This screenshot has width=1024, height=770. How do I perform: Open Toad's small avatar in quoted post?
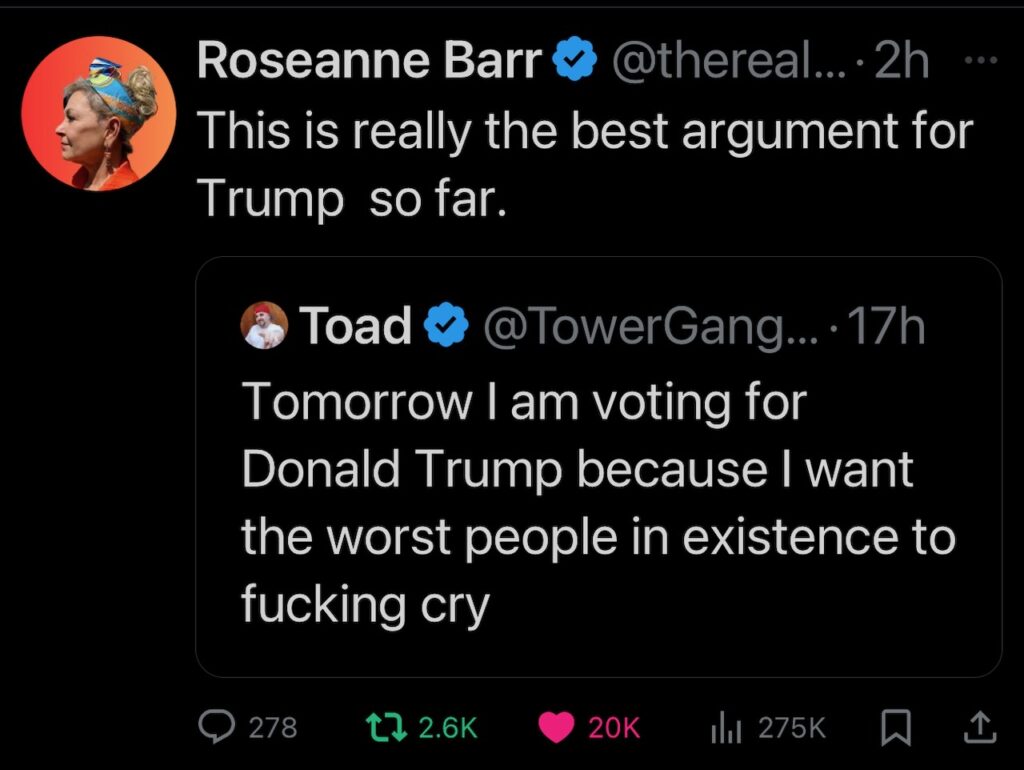coord(265,326)
